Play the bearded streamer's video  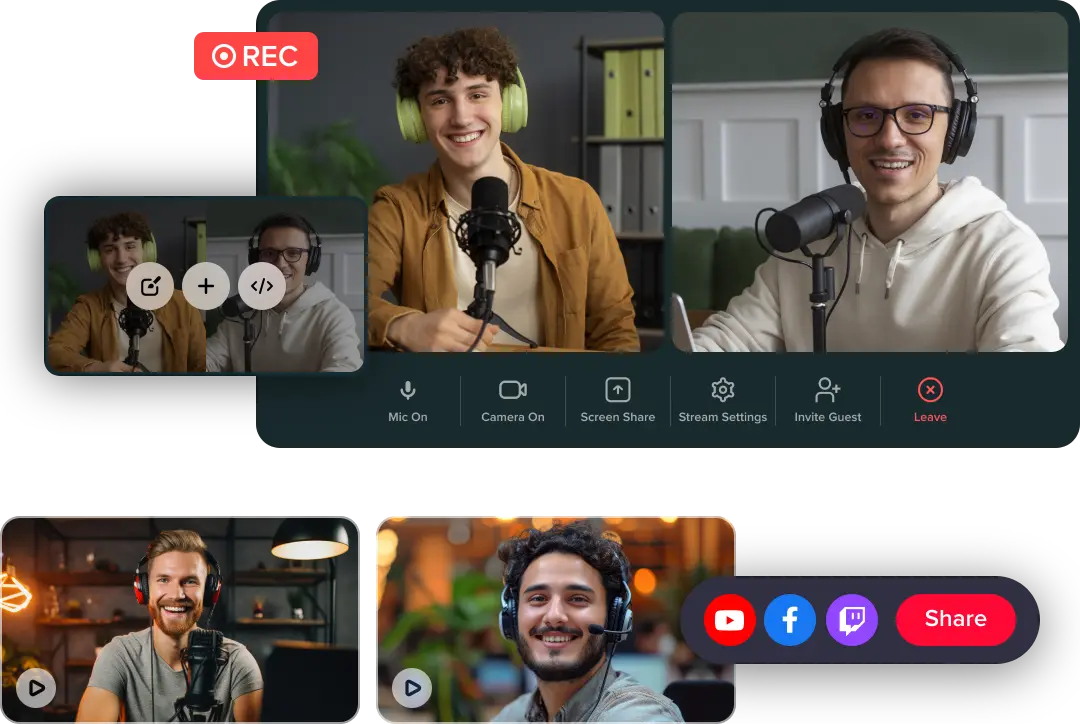36,688
